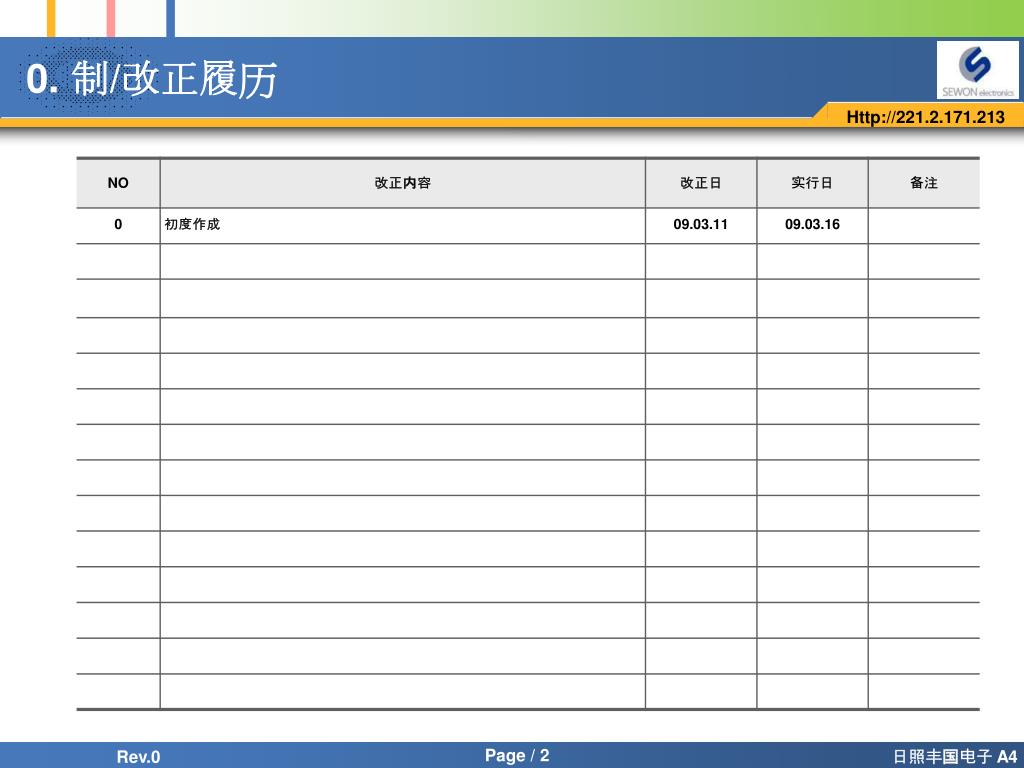The image size is (1024, 768).
Task: Click the SEWON electronics logo
Action: click(977, 70)
